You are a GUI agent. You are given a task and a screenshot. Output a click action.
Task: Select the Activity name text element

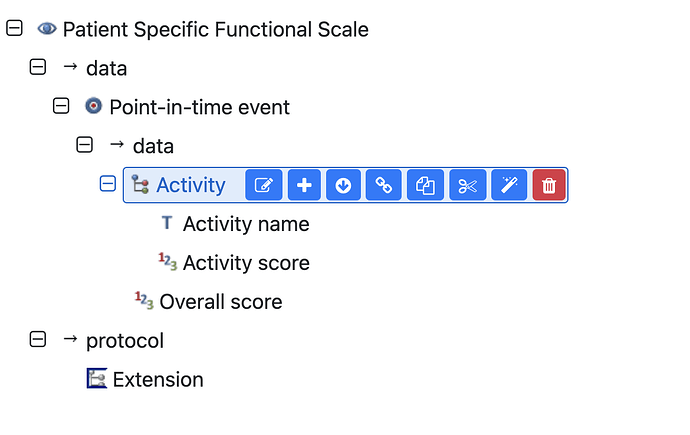click(x=245, y=224)
